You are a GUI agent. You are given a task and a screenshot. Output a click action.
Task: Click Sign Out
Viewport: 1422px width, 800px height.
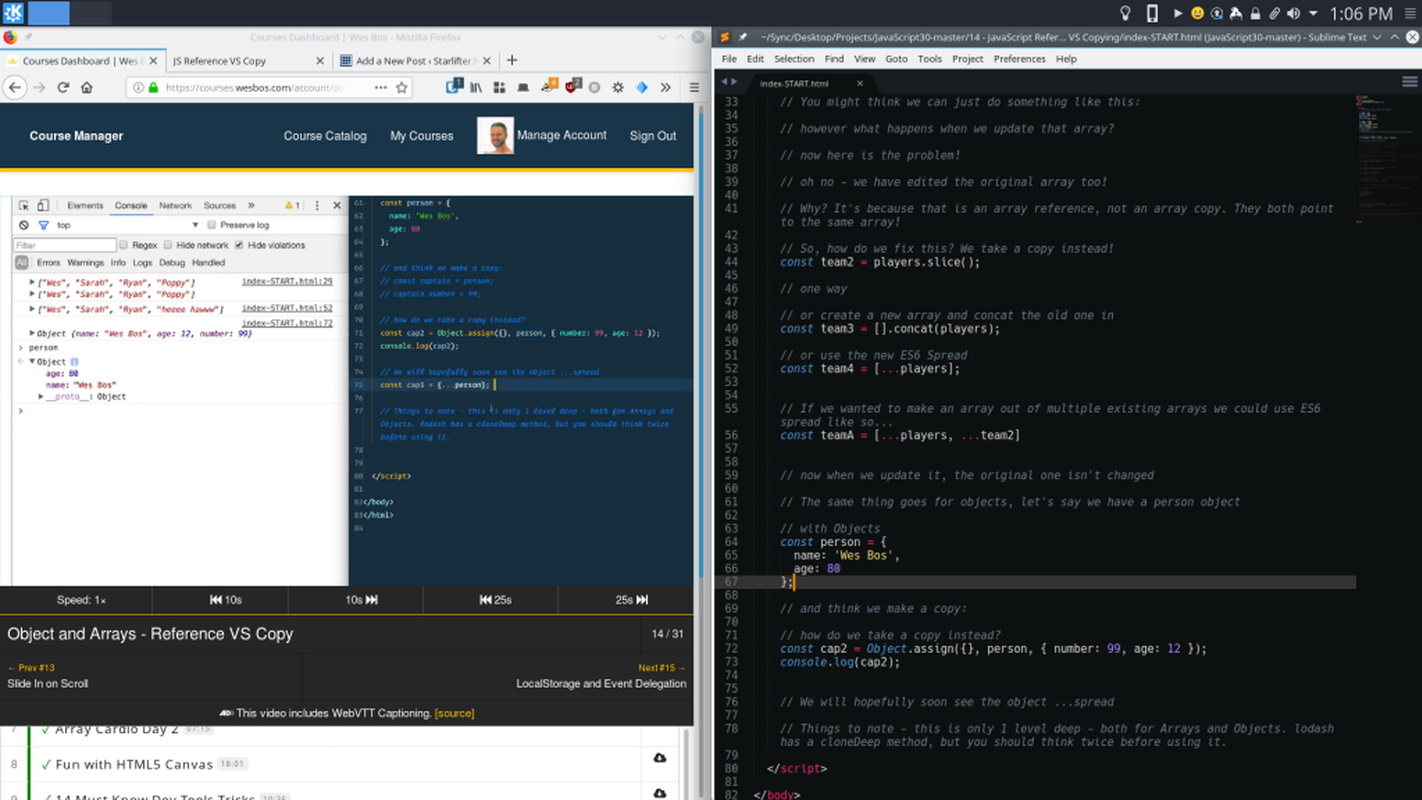[x=653, y=136]
